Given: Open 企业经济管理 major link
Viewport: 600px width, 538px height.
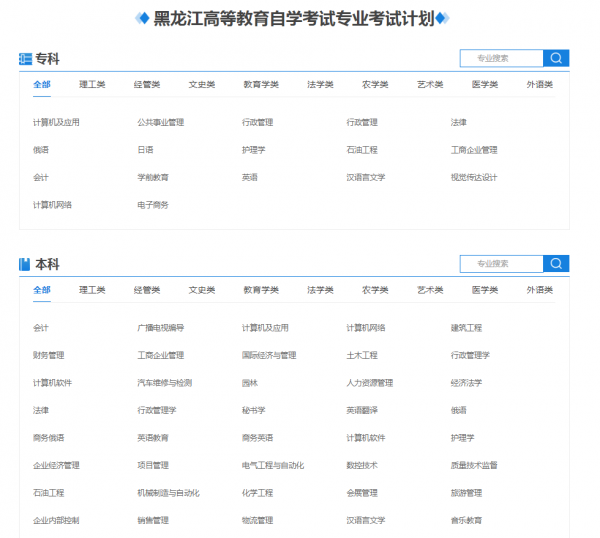Looking at the screenshot, I should (x=56, y=466).
